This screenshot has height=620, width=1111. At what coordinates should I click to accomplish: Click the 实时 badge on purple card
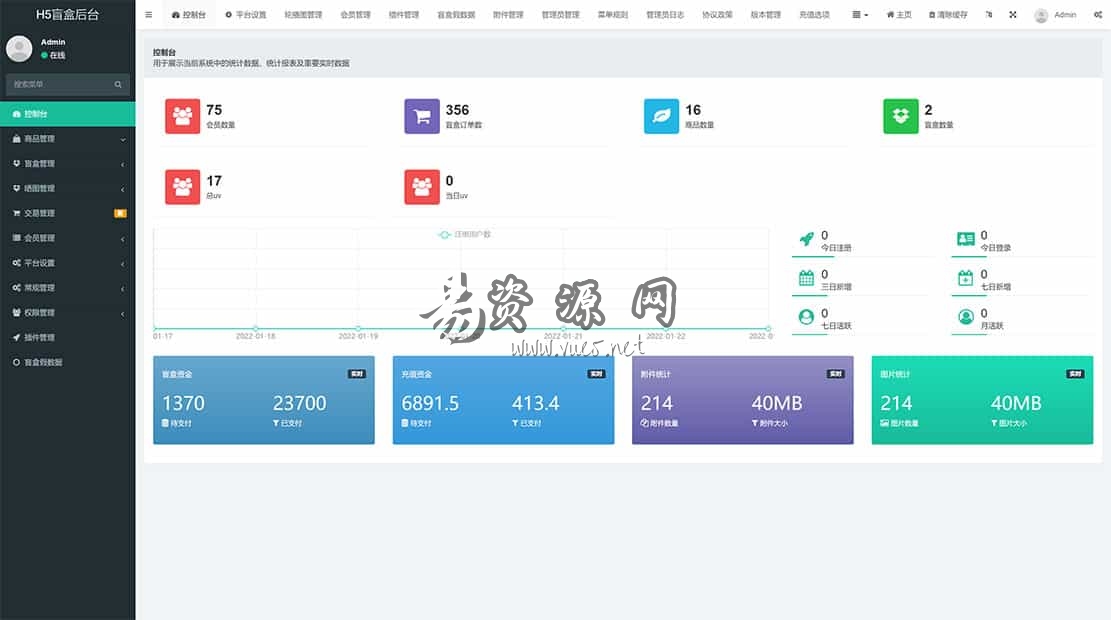point(835,374)
